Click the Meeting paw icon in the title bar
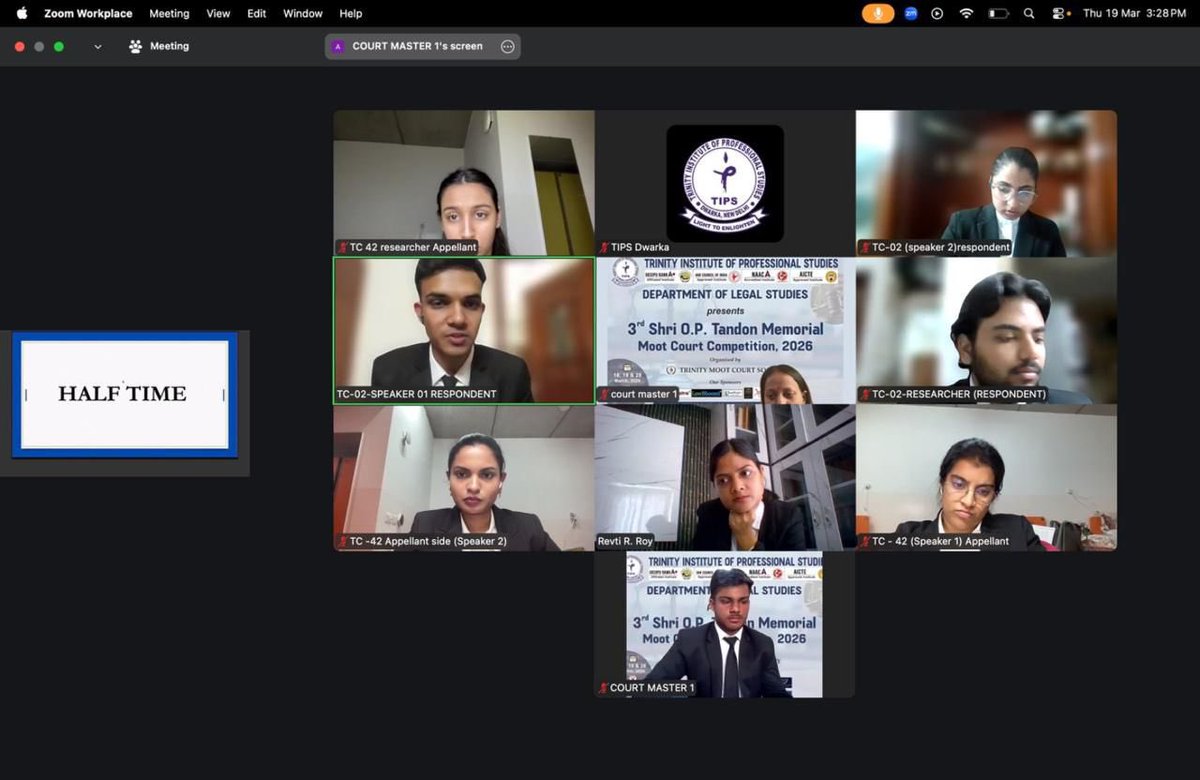Image resolution: width=1200 pixels, height=780 pixels. [135, 46]
